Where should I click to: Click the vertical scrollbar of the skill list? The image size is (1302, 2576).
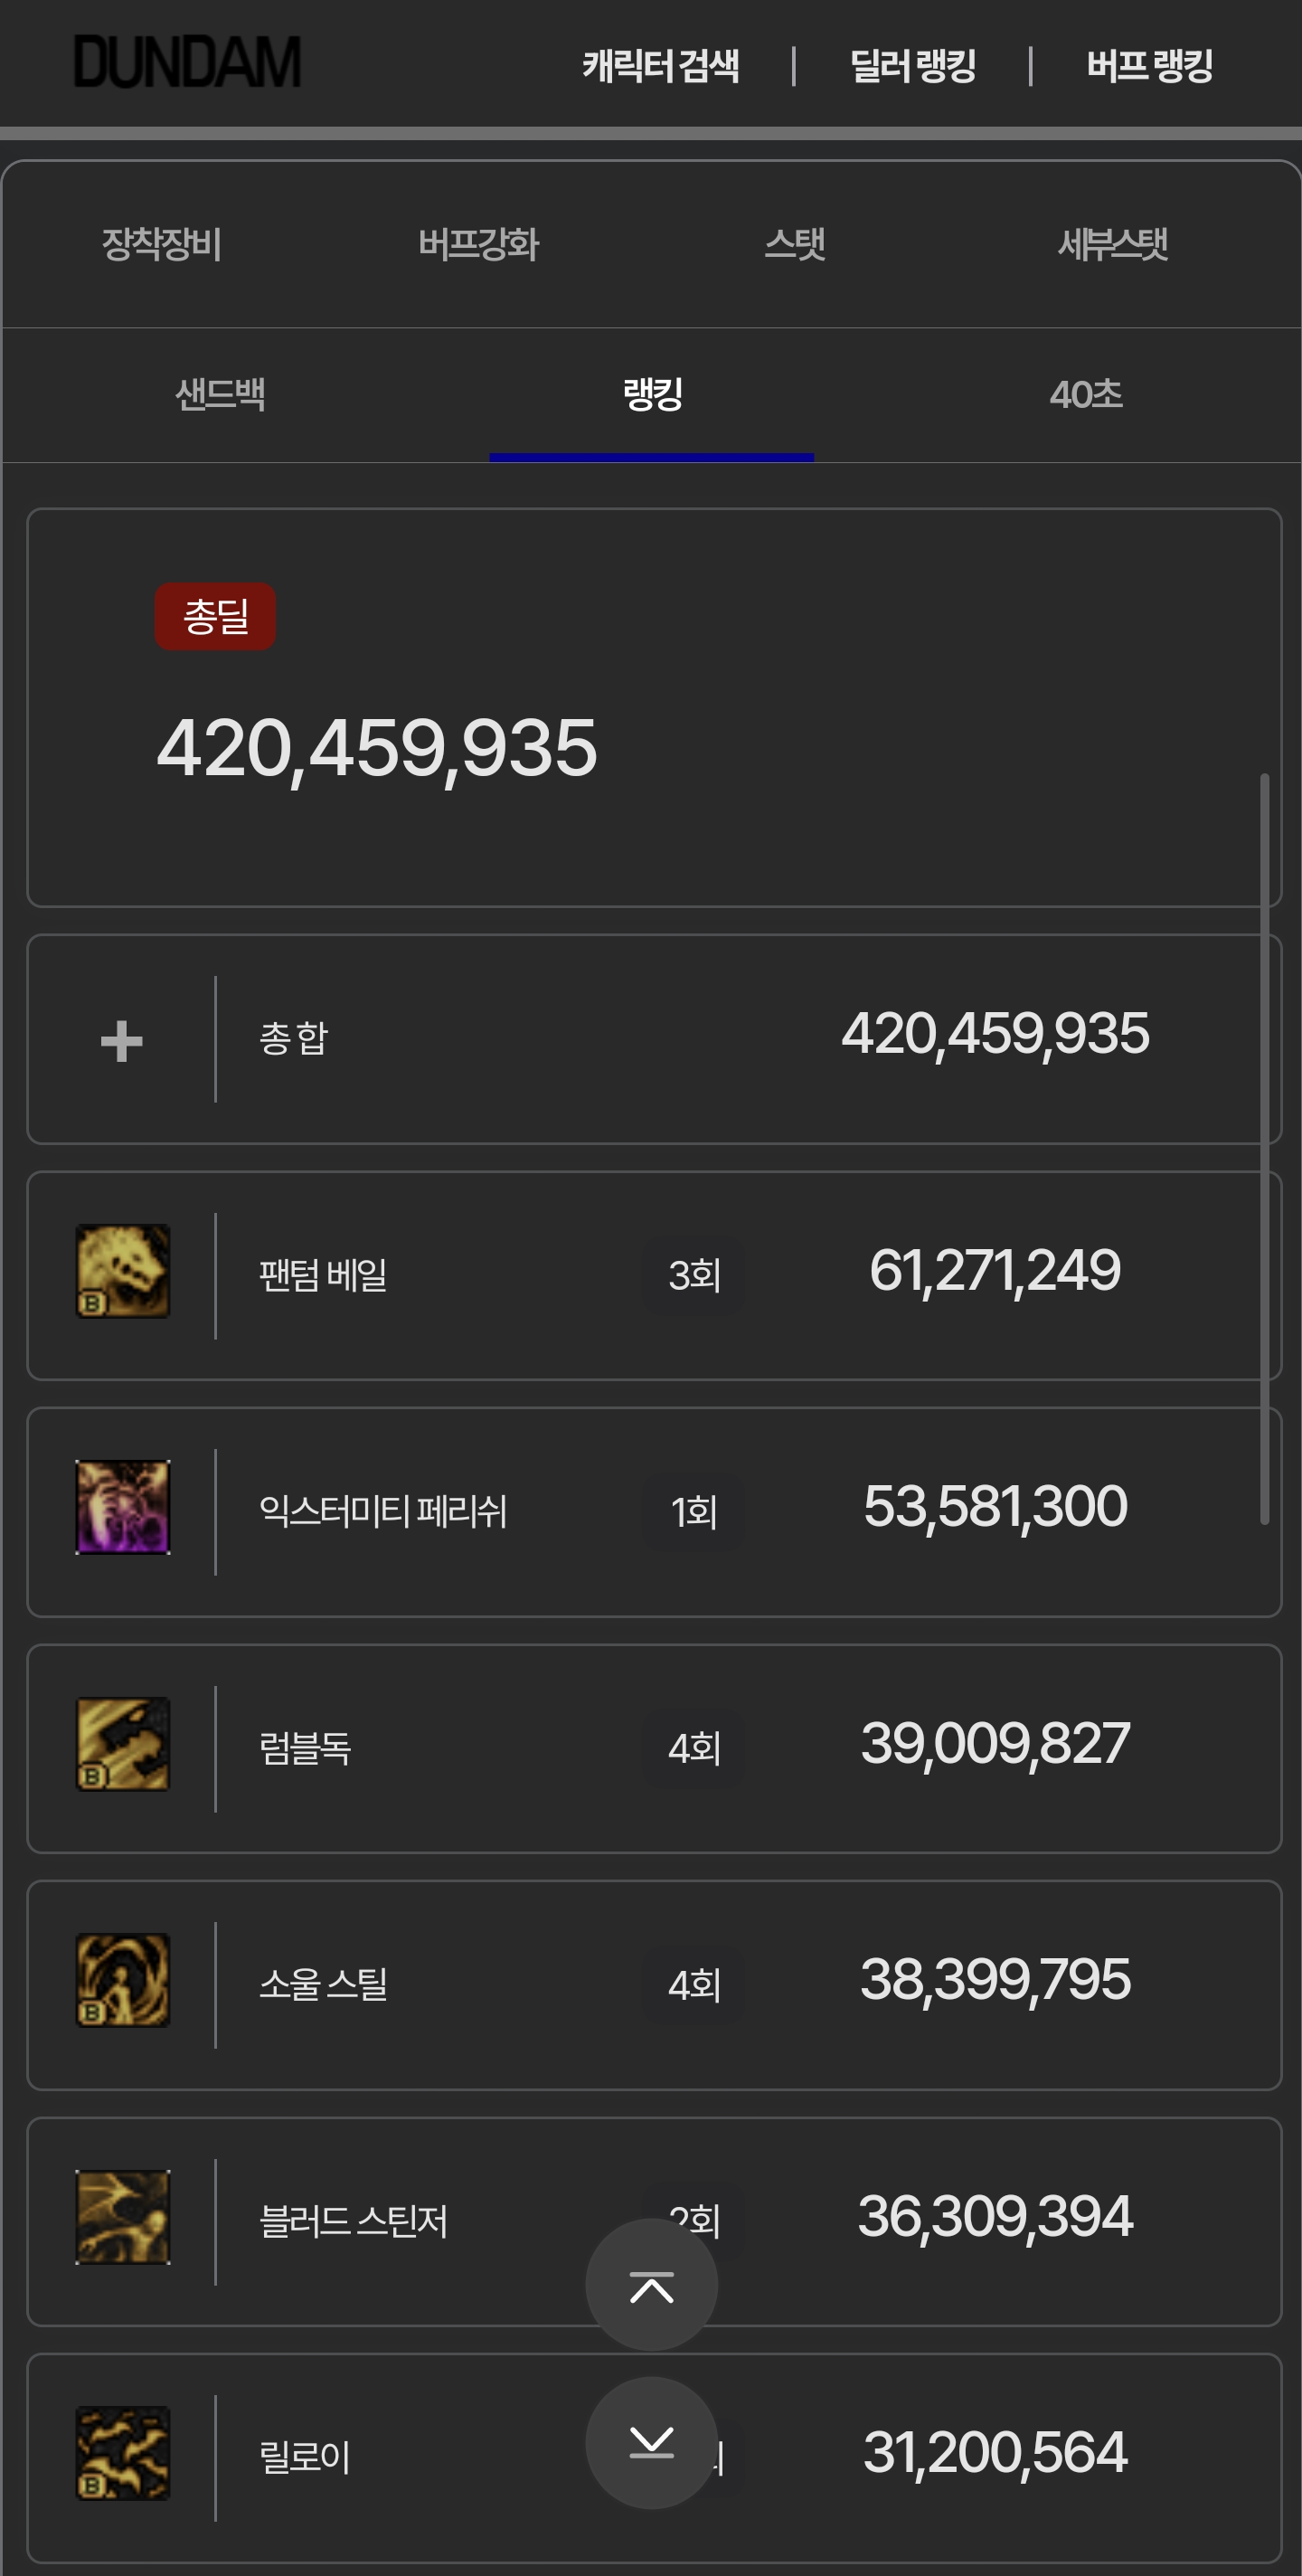click(1264, 1149)
